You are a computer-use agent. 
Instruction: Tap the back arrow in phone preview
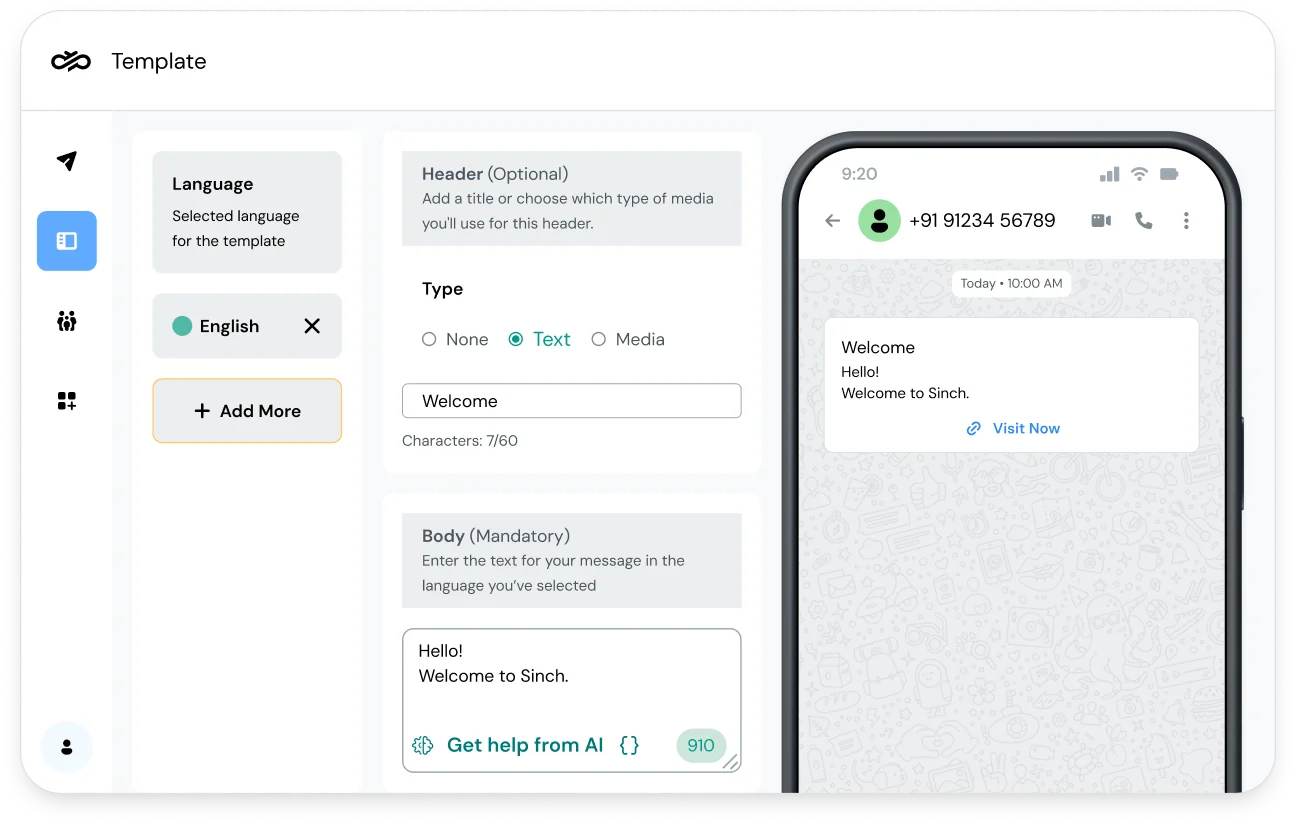(x=832, y=221)
